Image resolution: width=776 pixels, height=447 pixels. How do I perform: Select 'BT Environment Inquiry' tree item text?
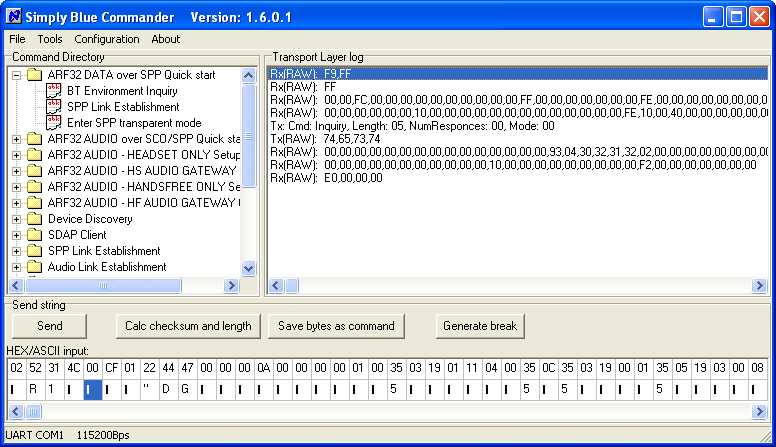click(122, 91)
